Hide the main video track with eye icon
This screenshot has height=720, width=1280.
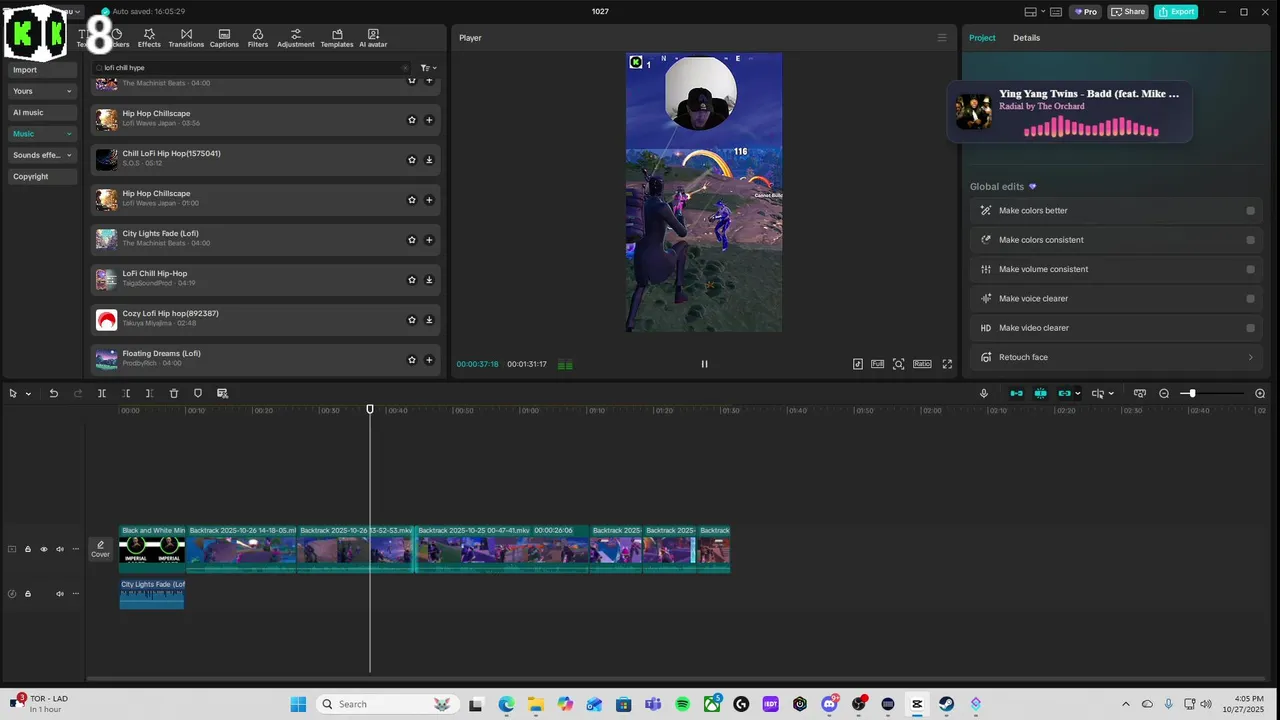click(43, 549)
